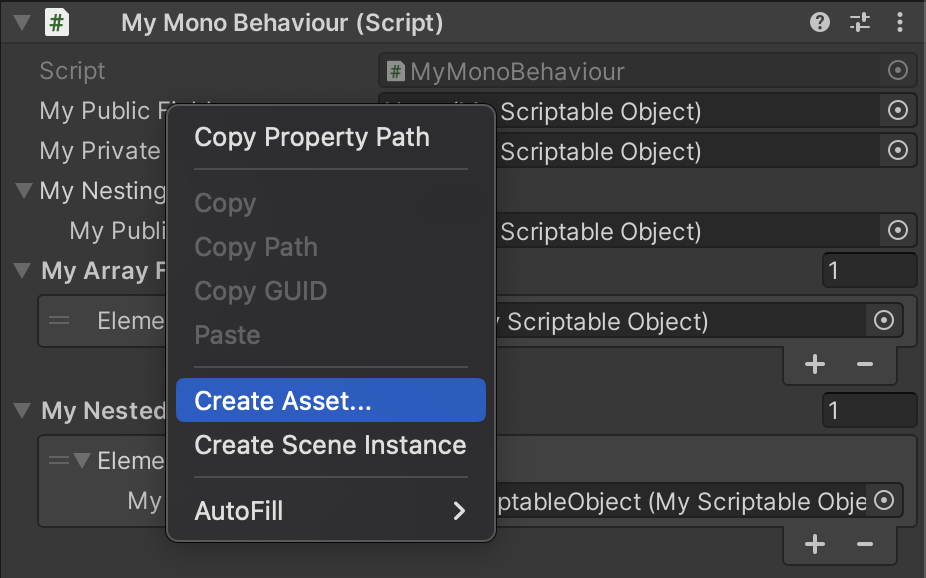The height and width of the screenshot is (578, 926).
Task: Open the AutoFill submenu
Action: [x=330, y=511]
